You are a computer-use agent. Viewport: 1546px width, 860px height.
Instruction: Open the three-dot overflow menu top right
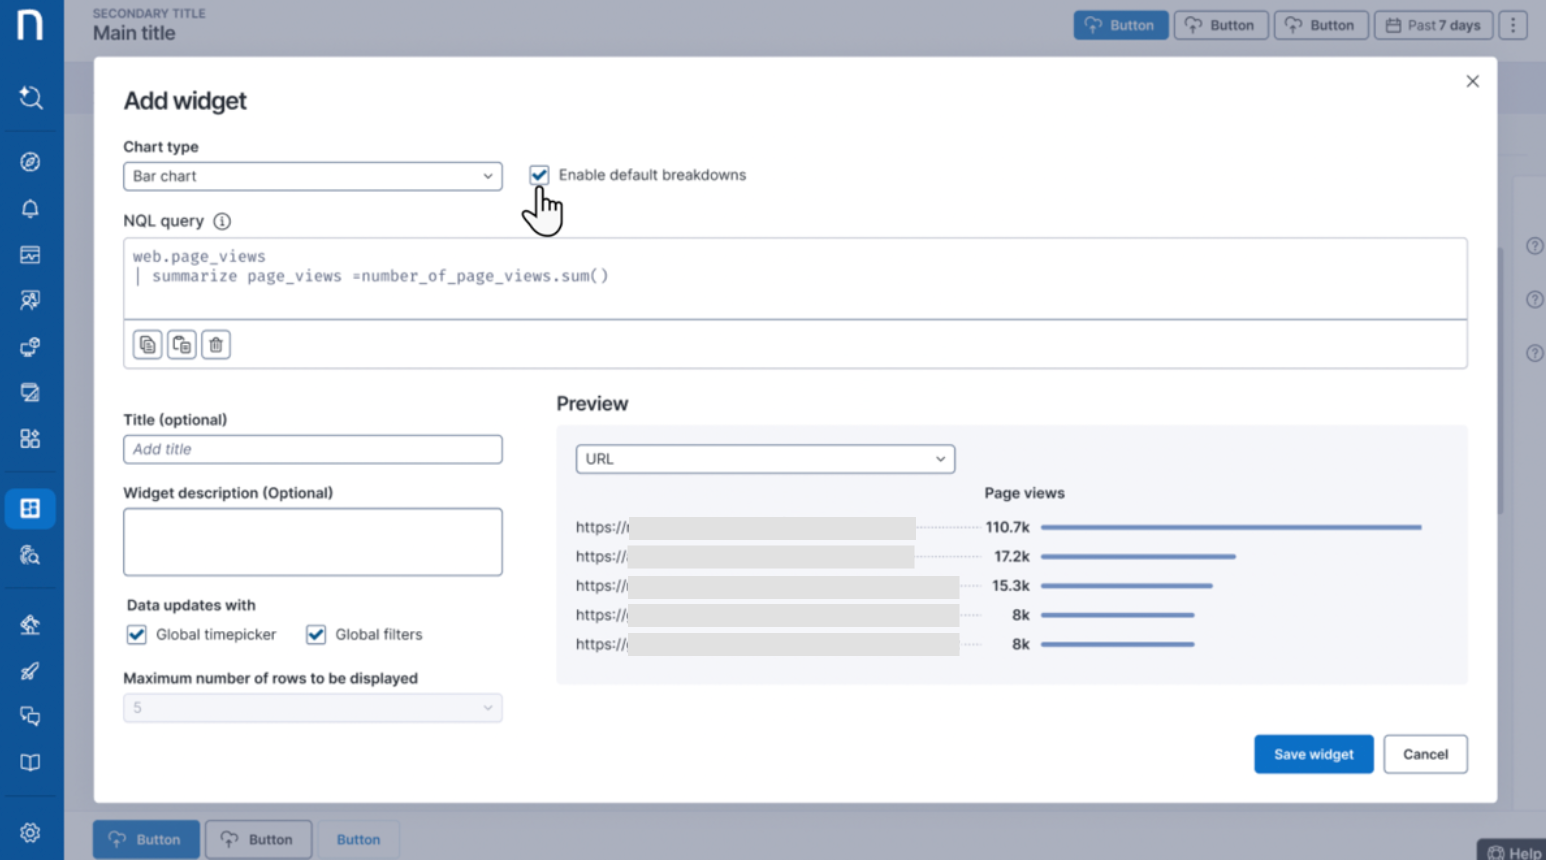pyautogui.click(x=1513, y=25)
